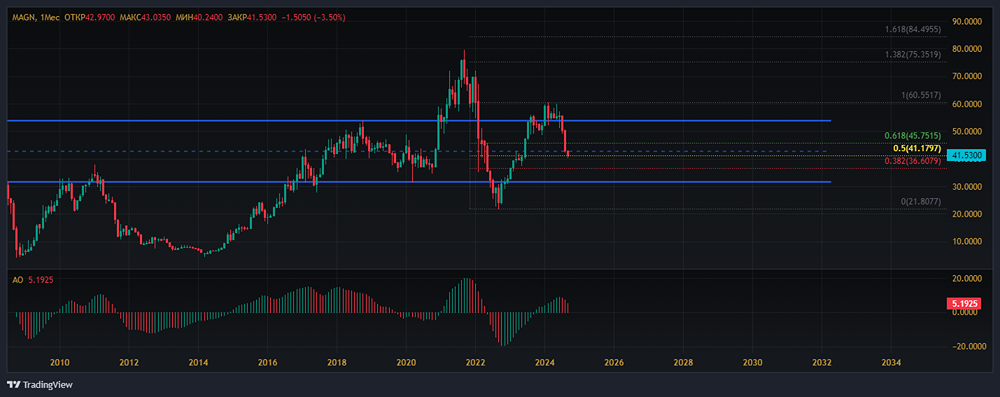This screenshot has height=397, width=1000.
Task: Click 10.0000 on the price axis
Action: [x=967, y=241]
